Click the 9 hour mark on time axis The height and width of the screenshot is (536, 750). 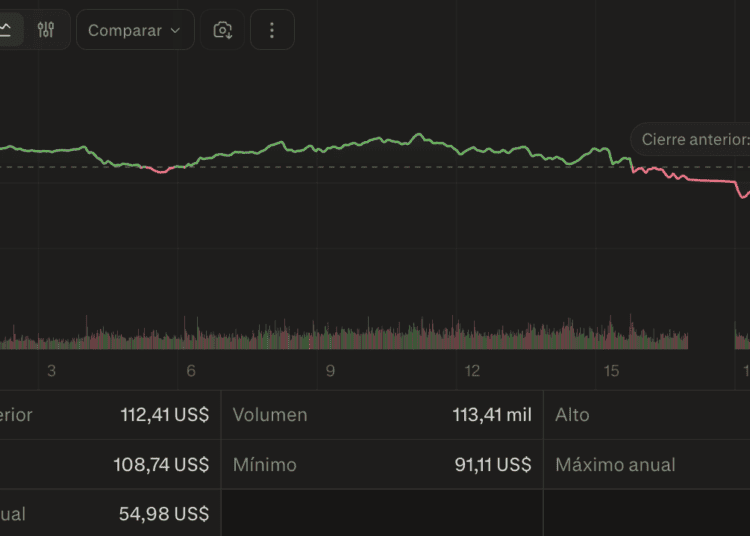(x=330, y=371)
